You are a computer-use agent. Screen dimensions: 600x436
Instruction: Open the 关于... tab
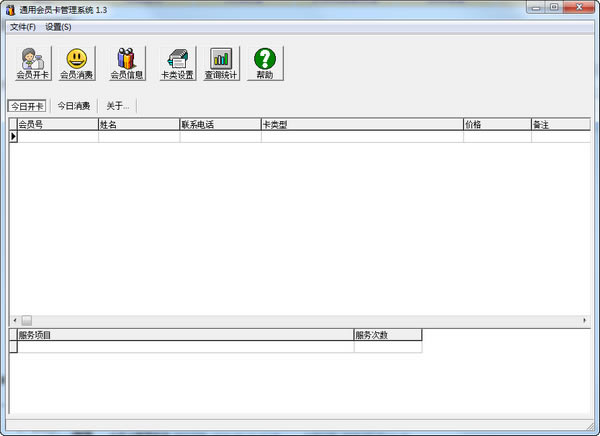(x=117, y=106)
